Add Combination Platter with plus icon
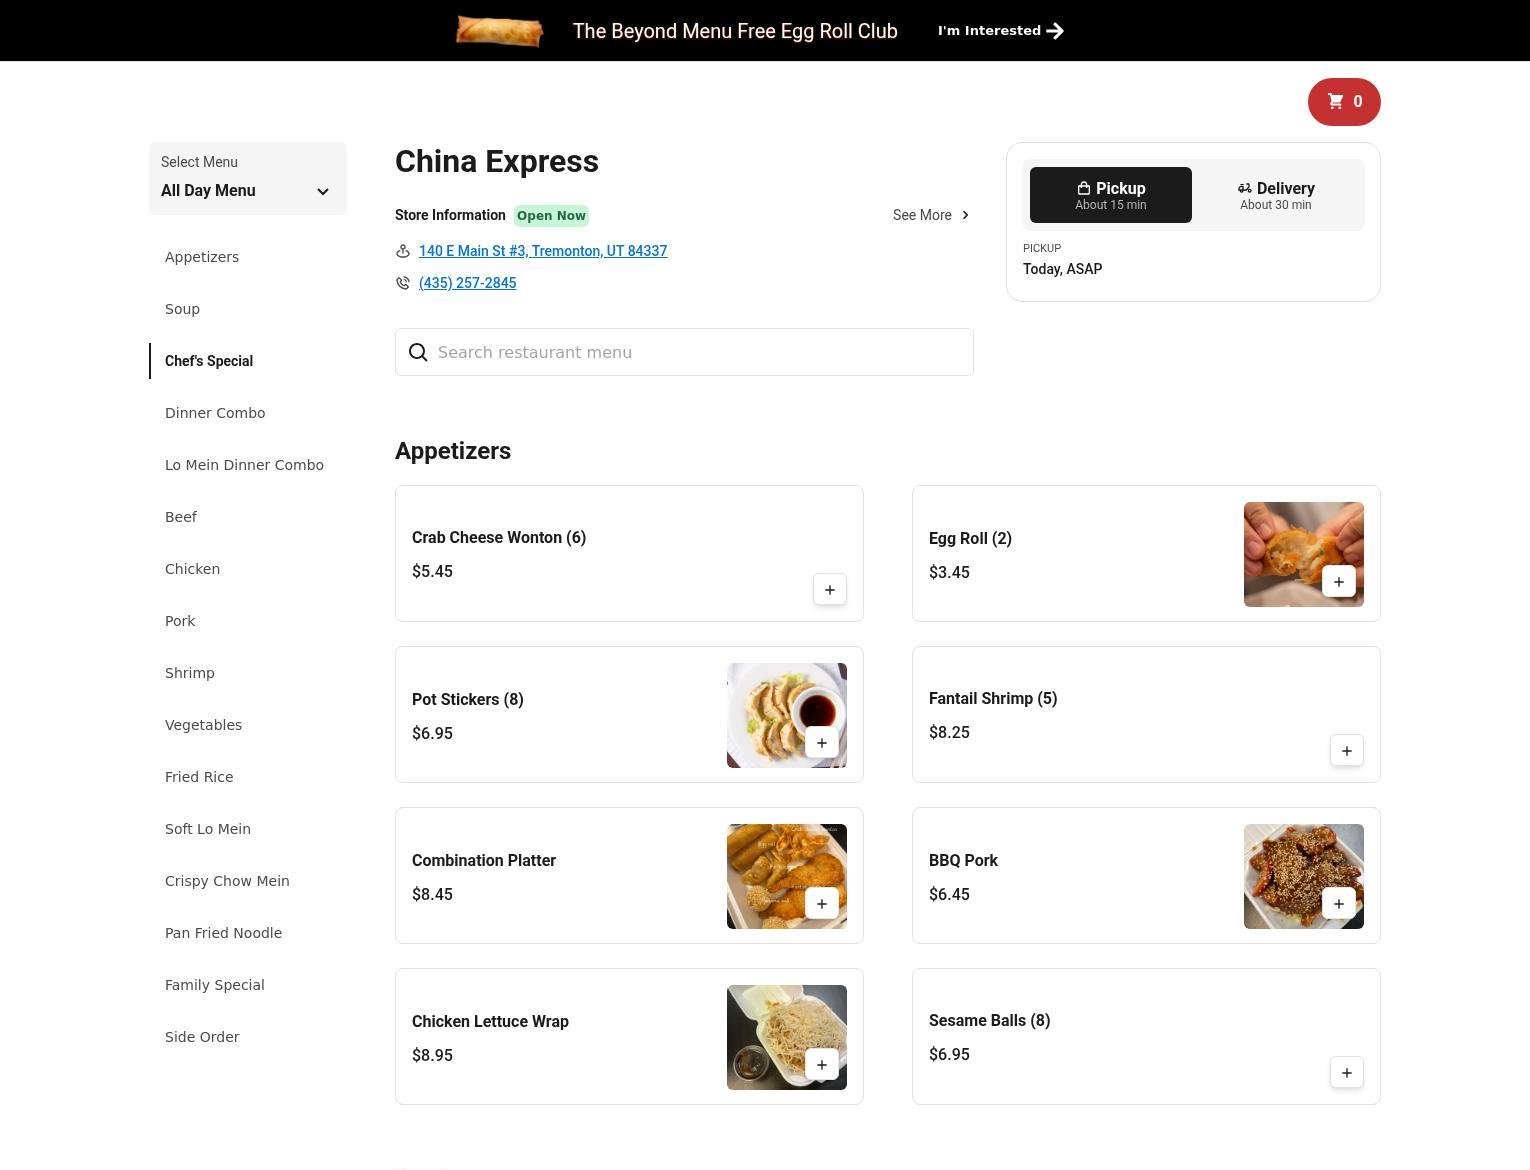Viewport: 1530px width, 1170px height. pos(822,904)
